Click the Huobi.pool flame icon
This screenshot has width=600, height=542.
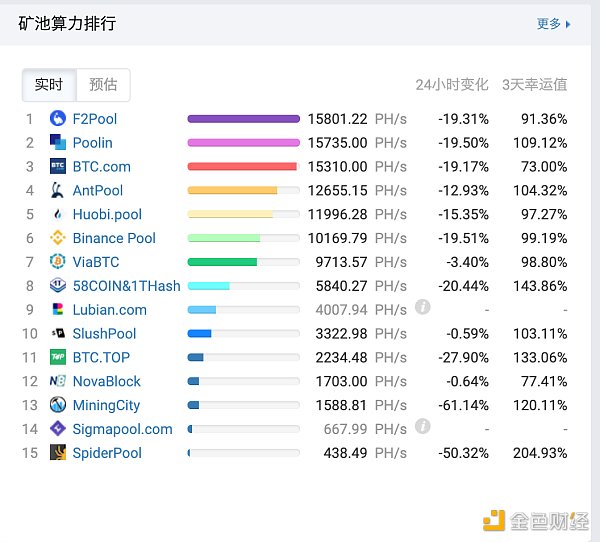click(58, 214)
